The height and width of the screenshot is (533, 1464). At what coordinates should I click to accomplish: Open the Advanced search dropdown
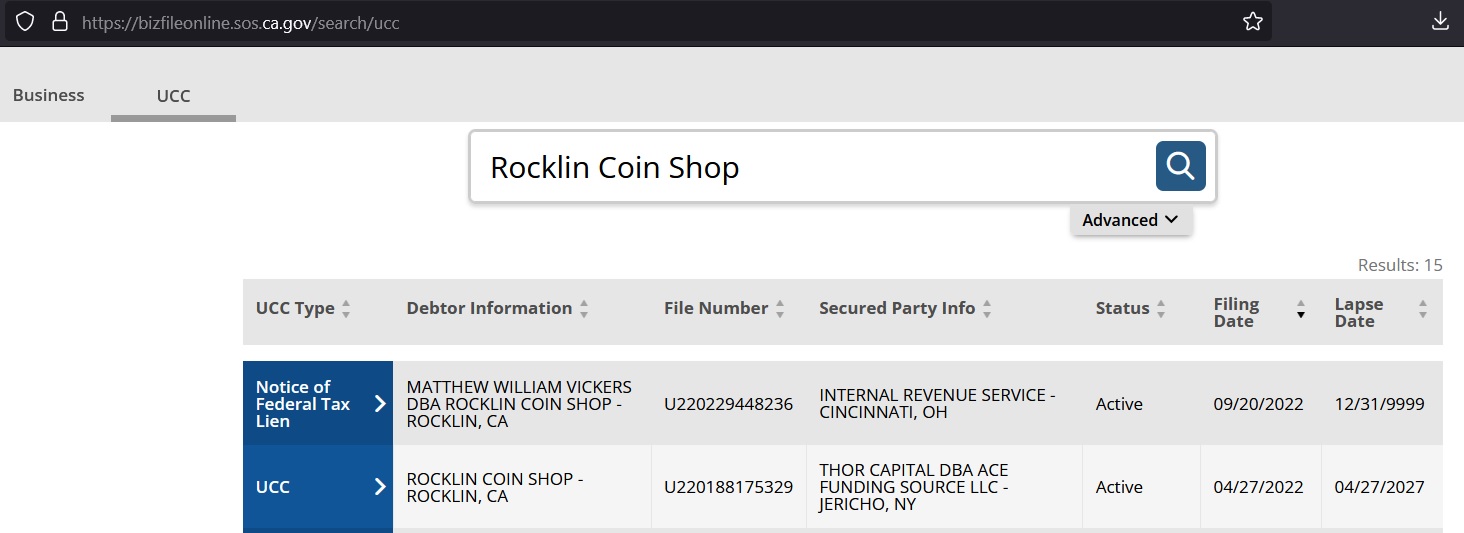pyautogui.click(x=1131, y=220)
